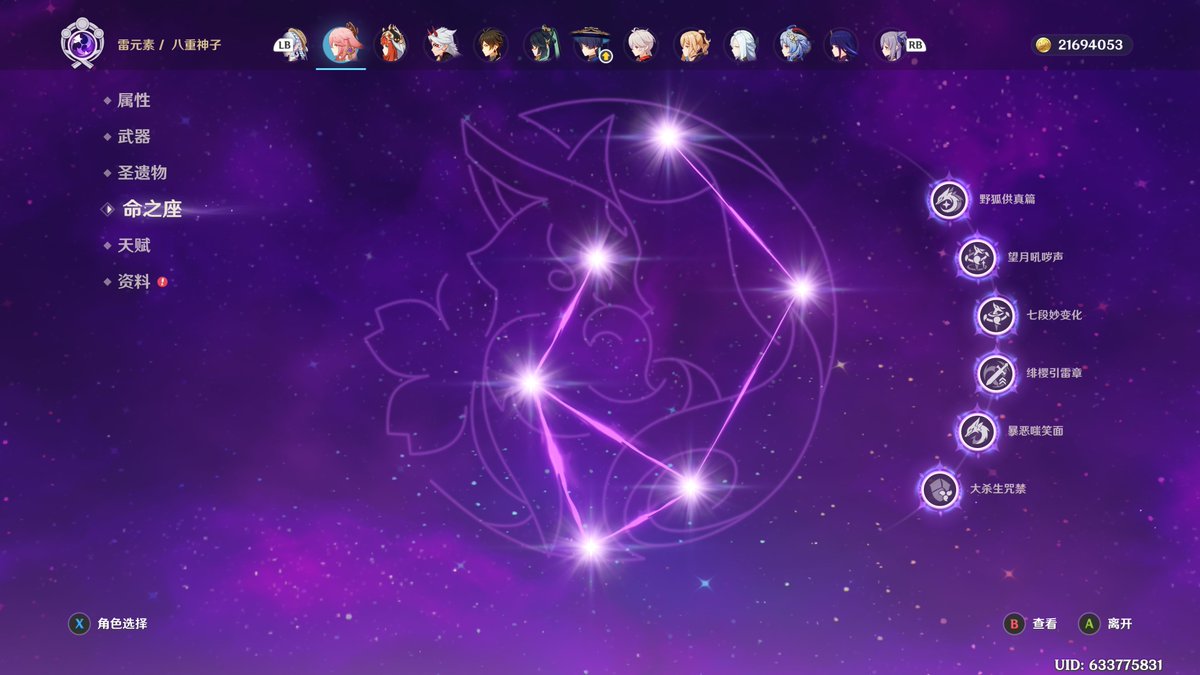Select the hat-wearing portrait beside LB
The width and height of the screenshot is (1200, 675).
point(294,45)
